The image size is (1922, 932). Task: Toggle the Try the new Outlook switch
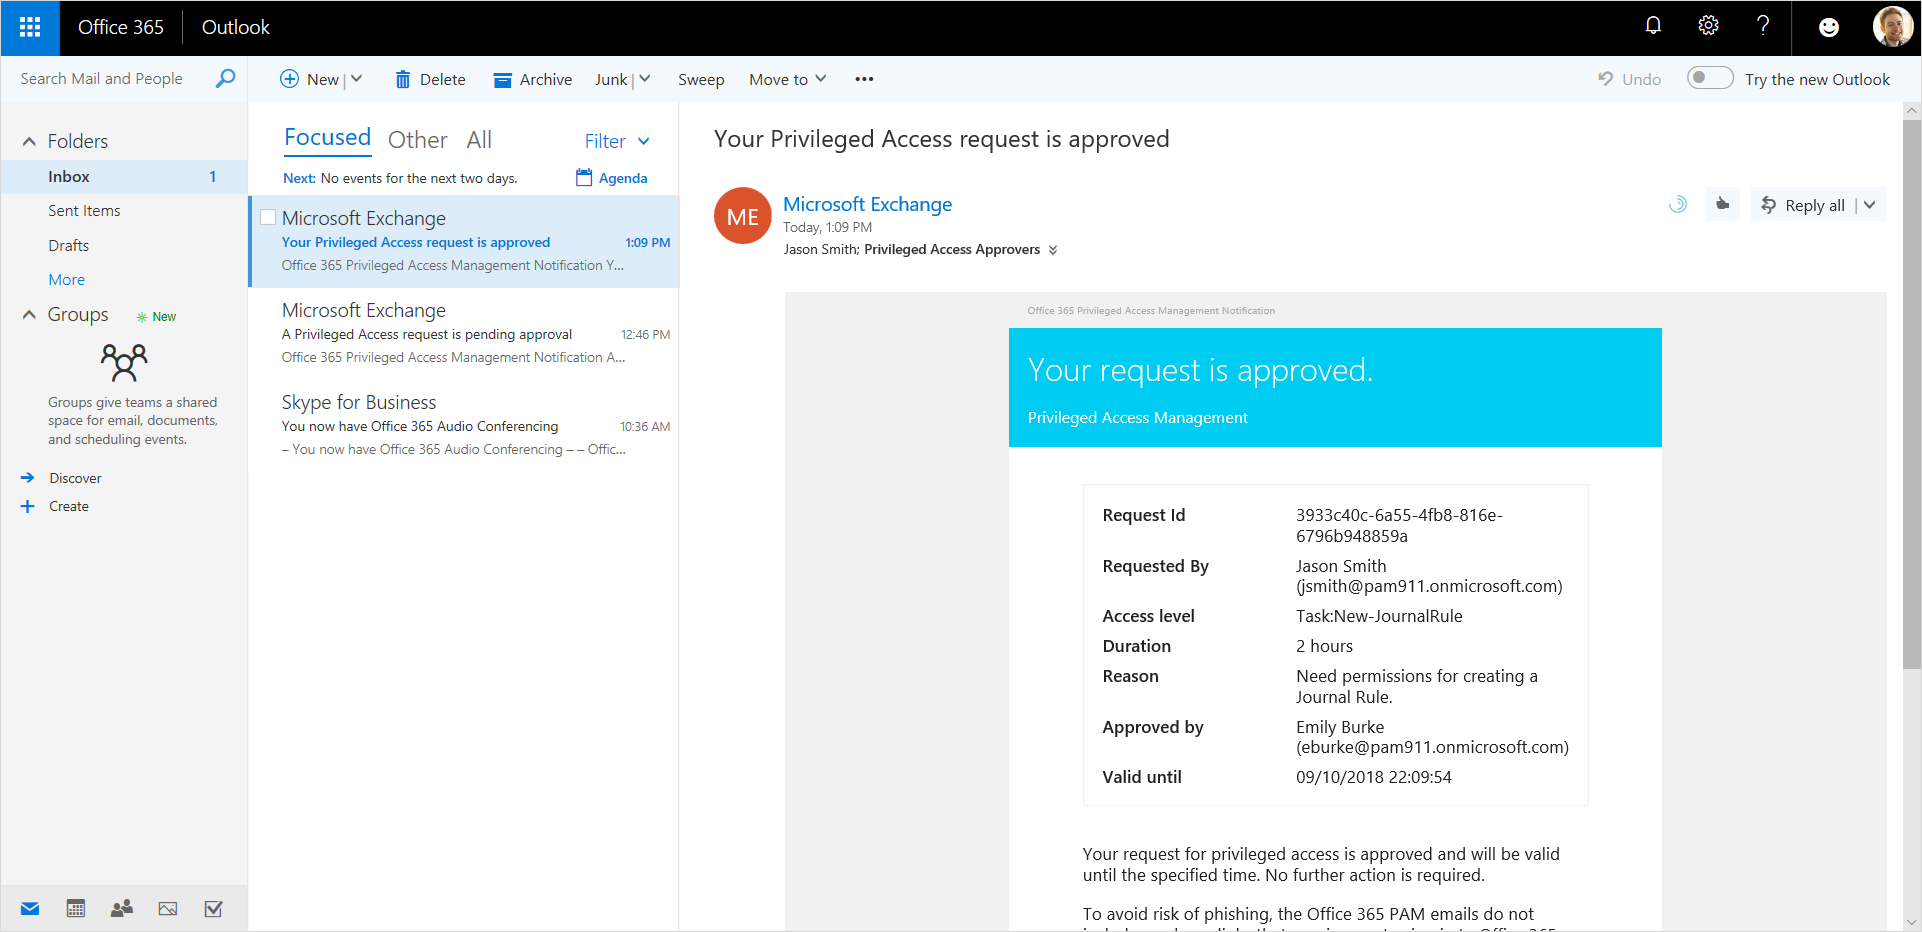coord(1709,78)
